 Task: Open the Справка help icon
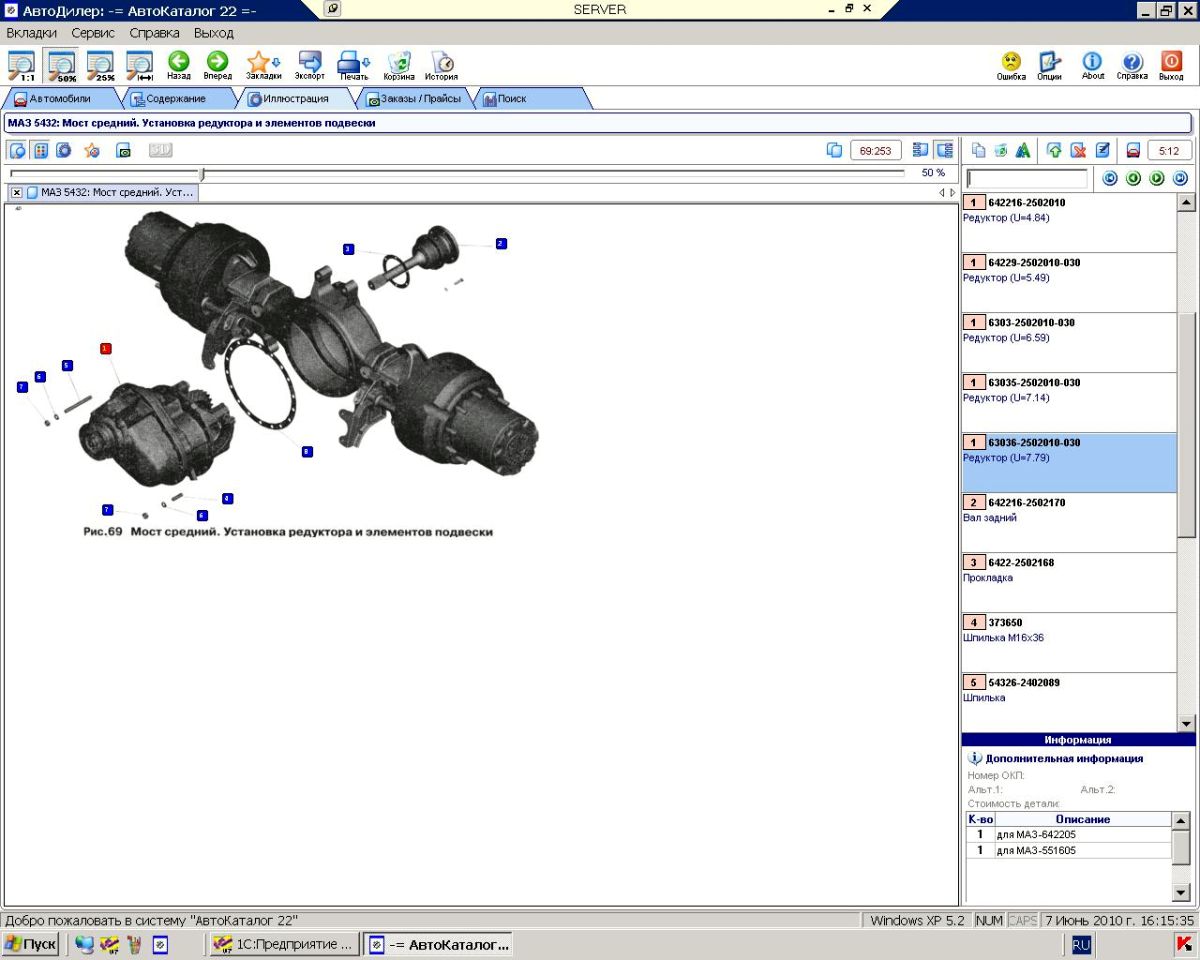click(x=1132, y=66)
